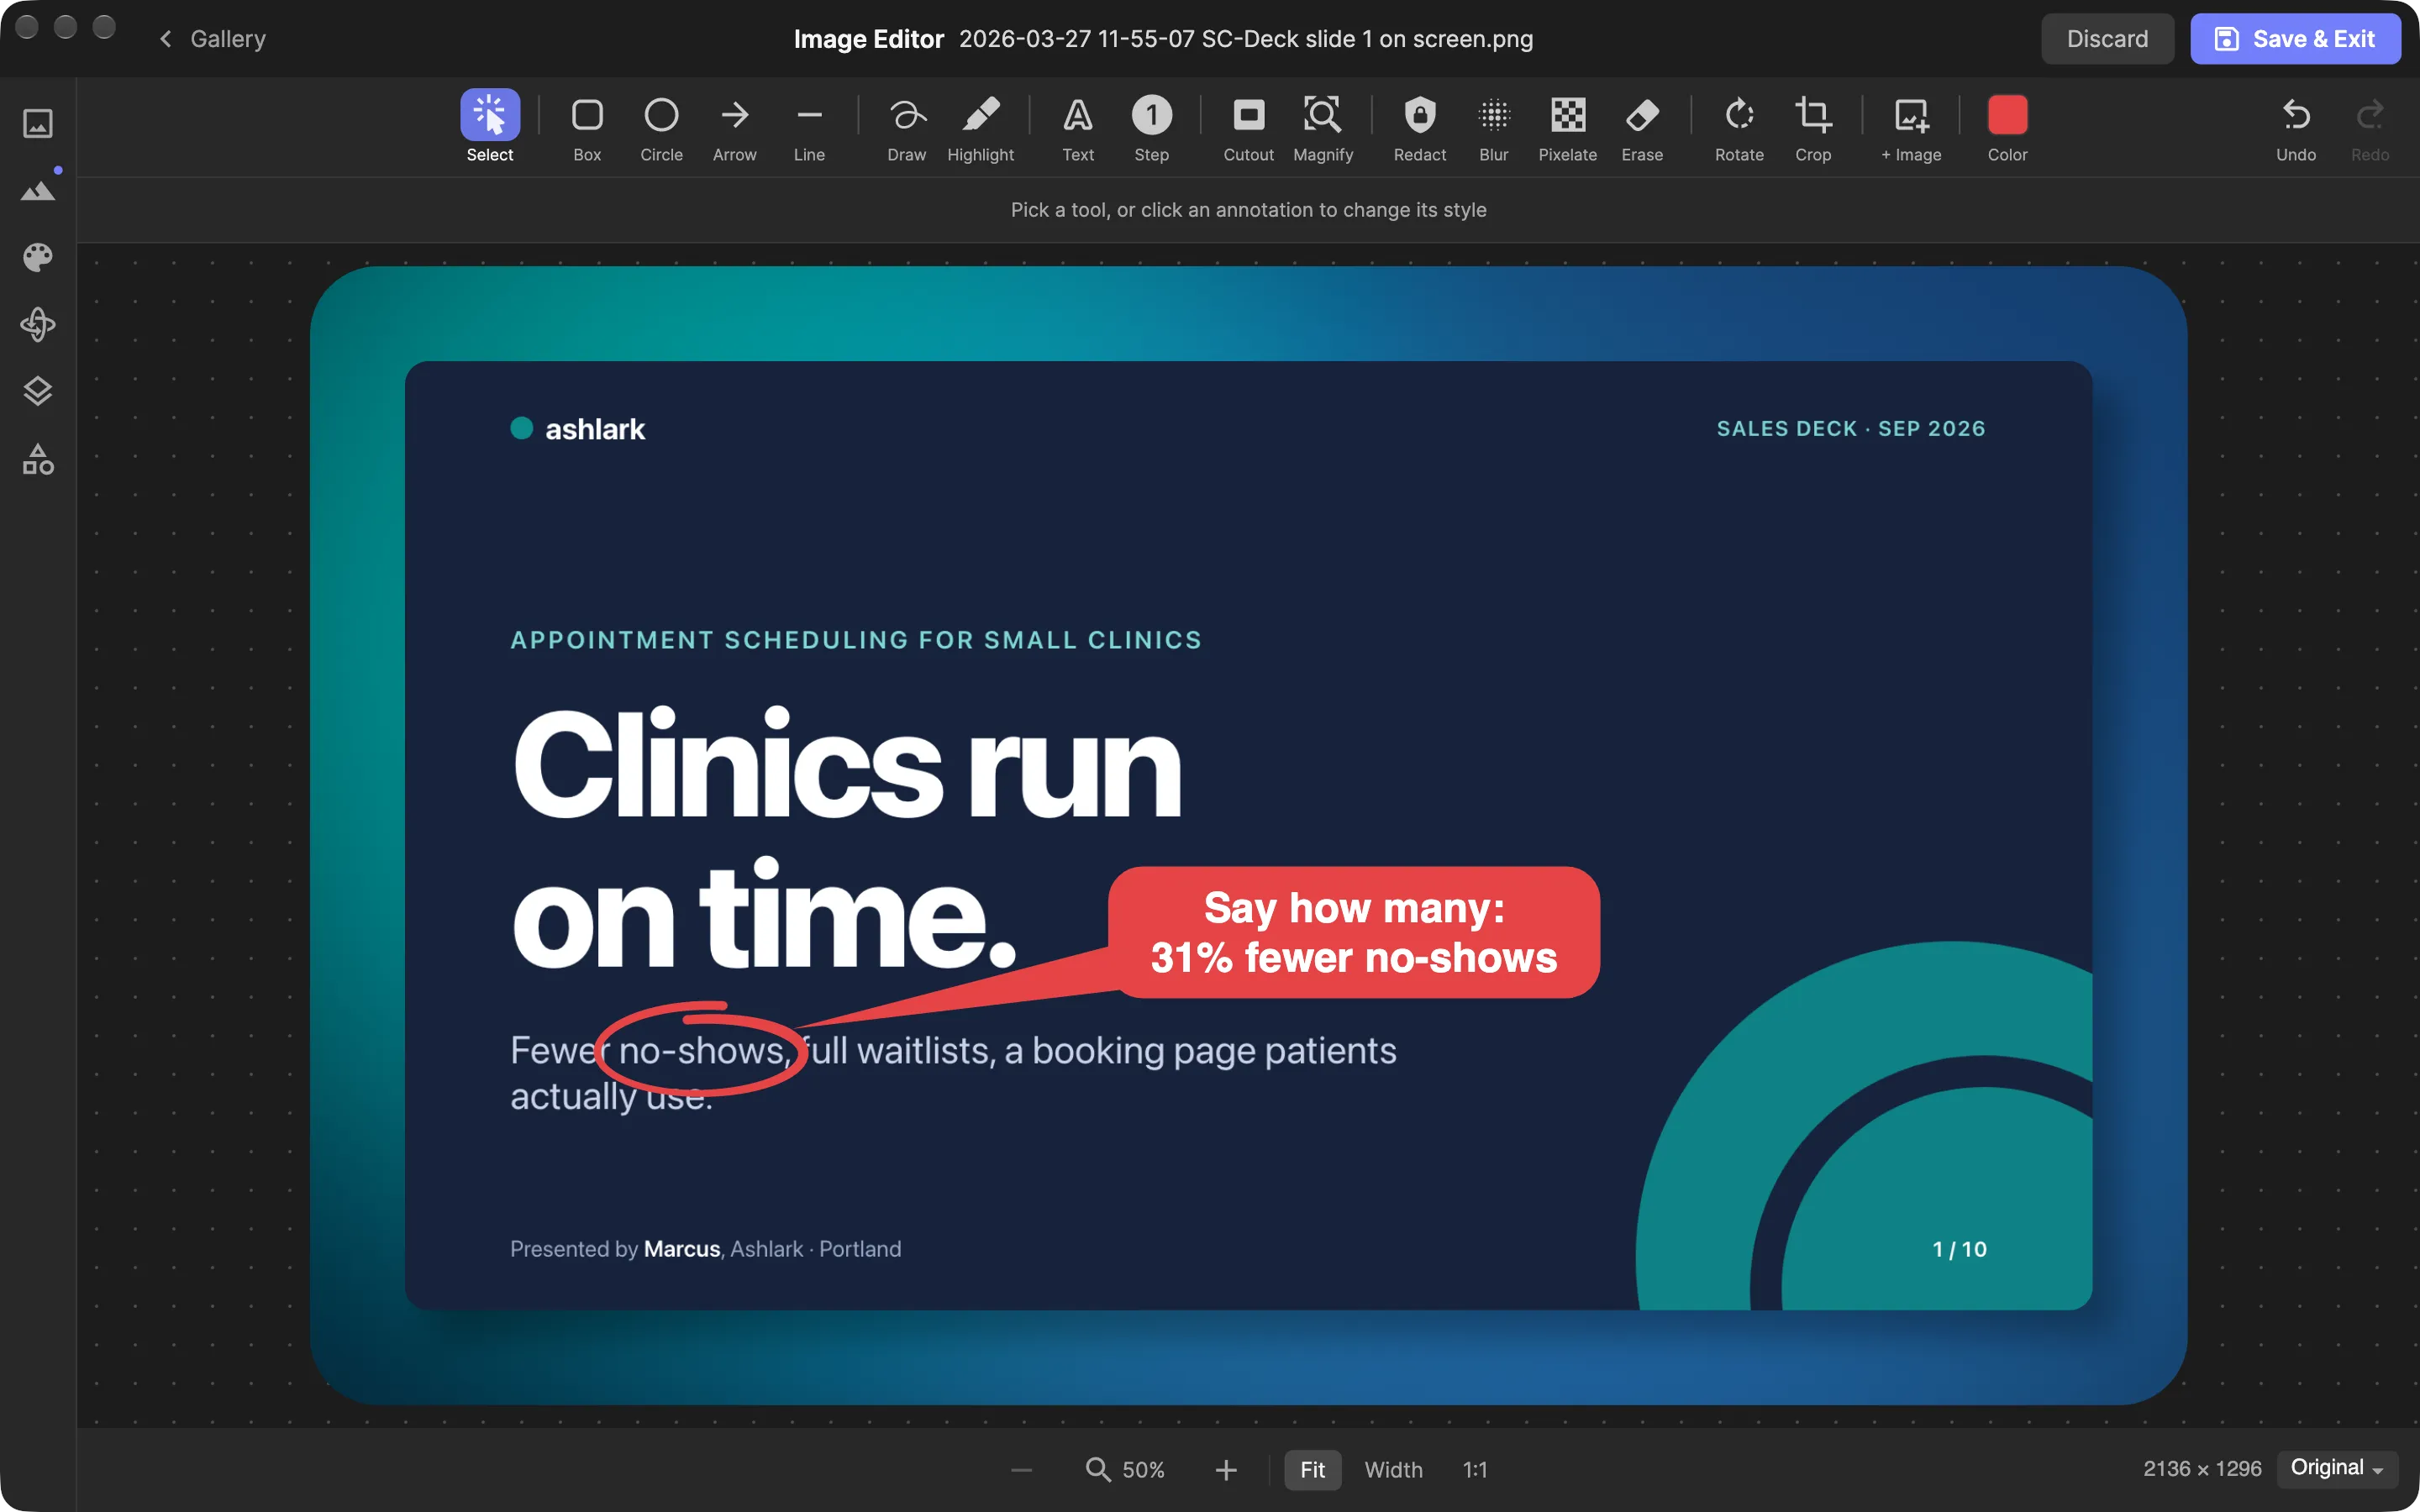The height and width of the screenshot is (1512, 2420).
Task: Rotate the image with Rotate tool
Action: 1739,128
